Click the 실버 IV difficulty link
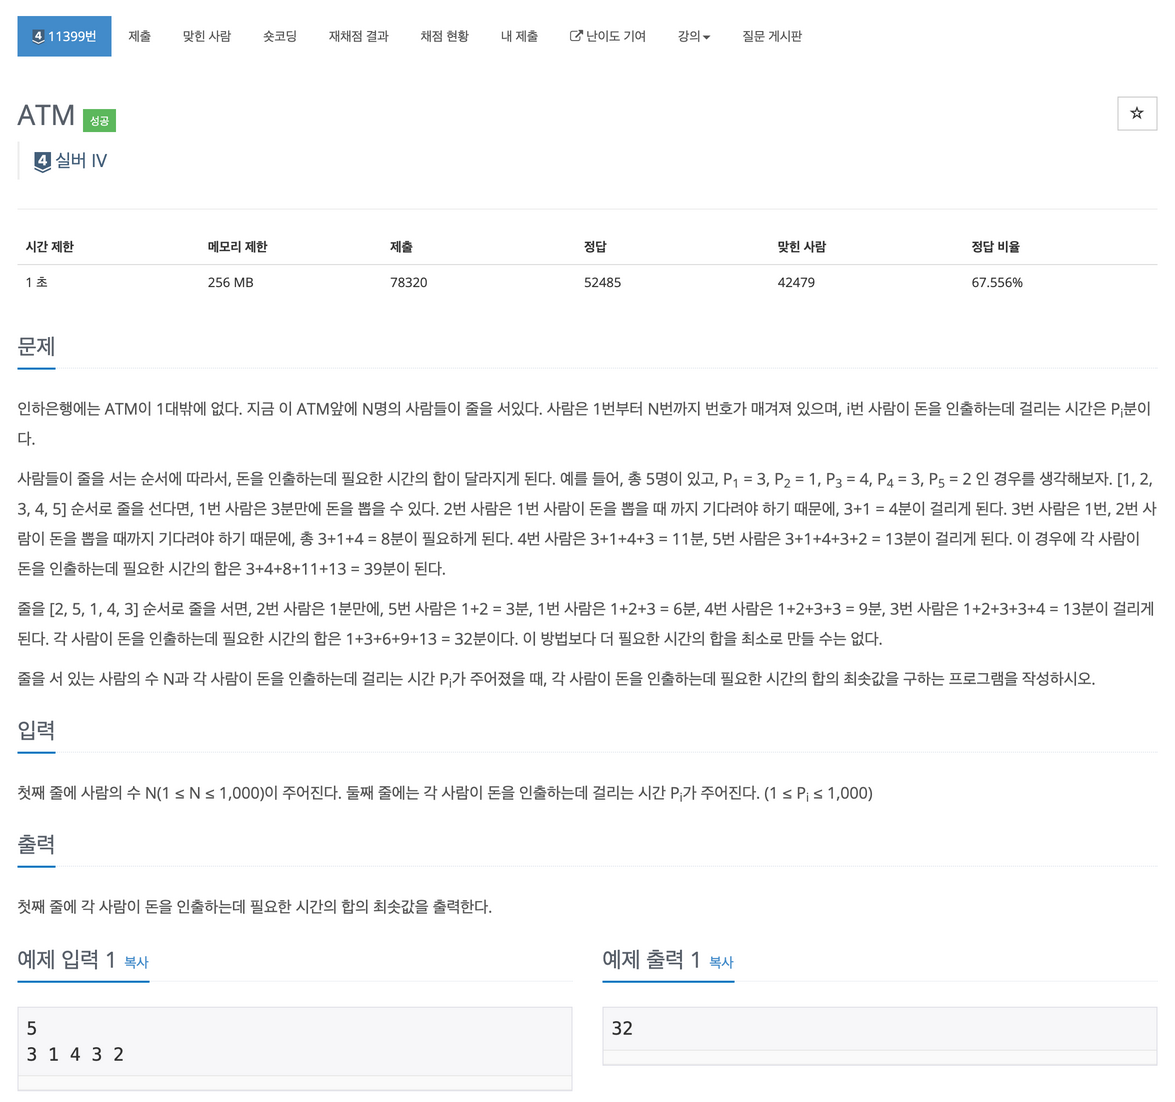This screenshot has width=1175, height=1102. (x=80, y=160)
